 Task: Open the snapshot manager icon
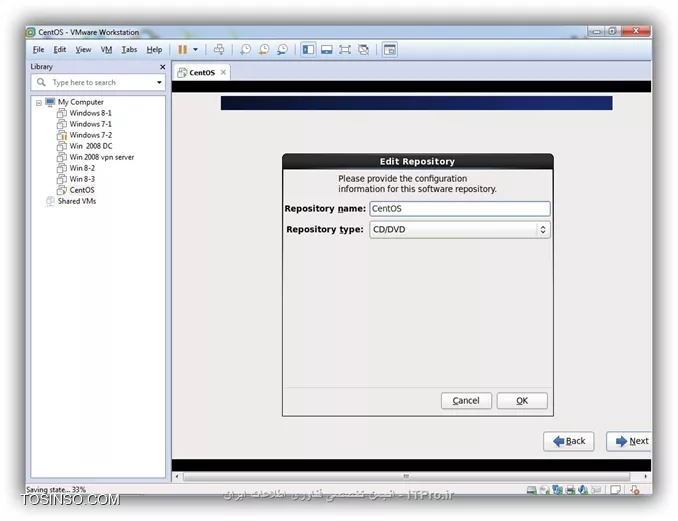coord(282,50)
